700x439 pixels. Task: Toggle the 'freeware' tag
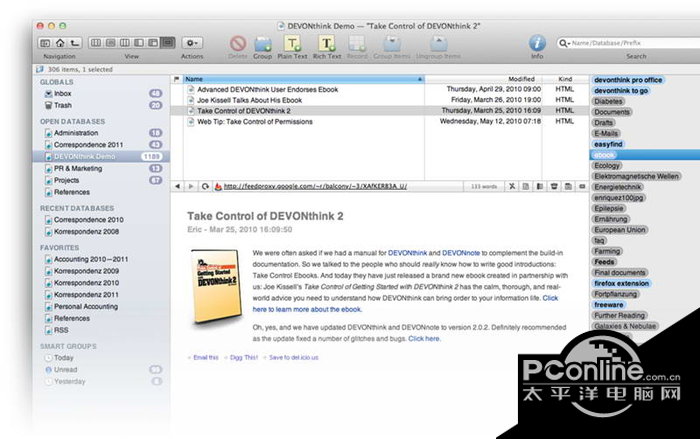610,304
